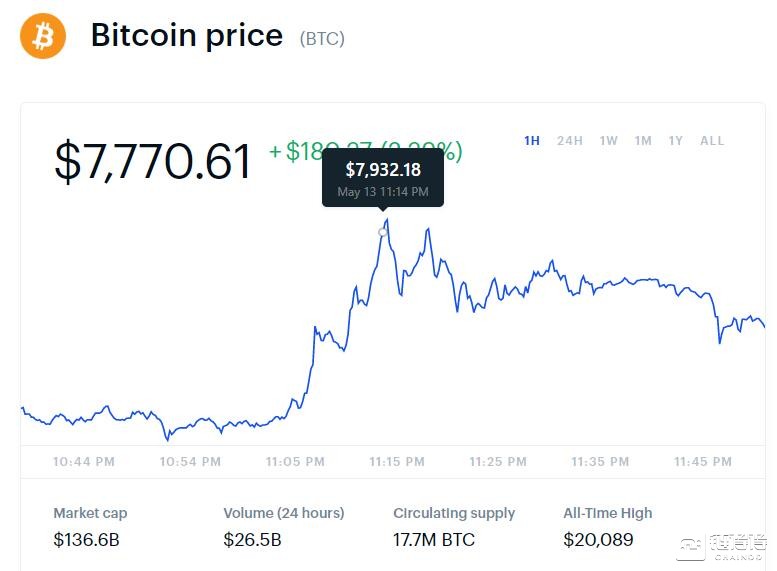Select the 1H time range tab
The image size is (777, 571).
pyautogui.click(x=532, y=141)
